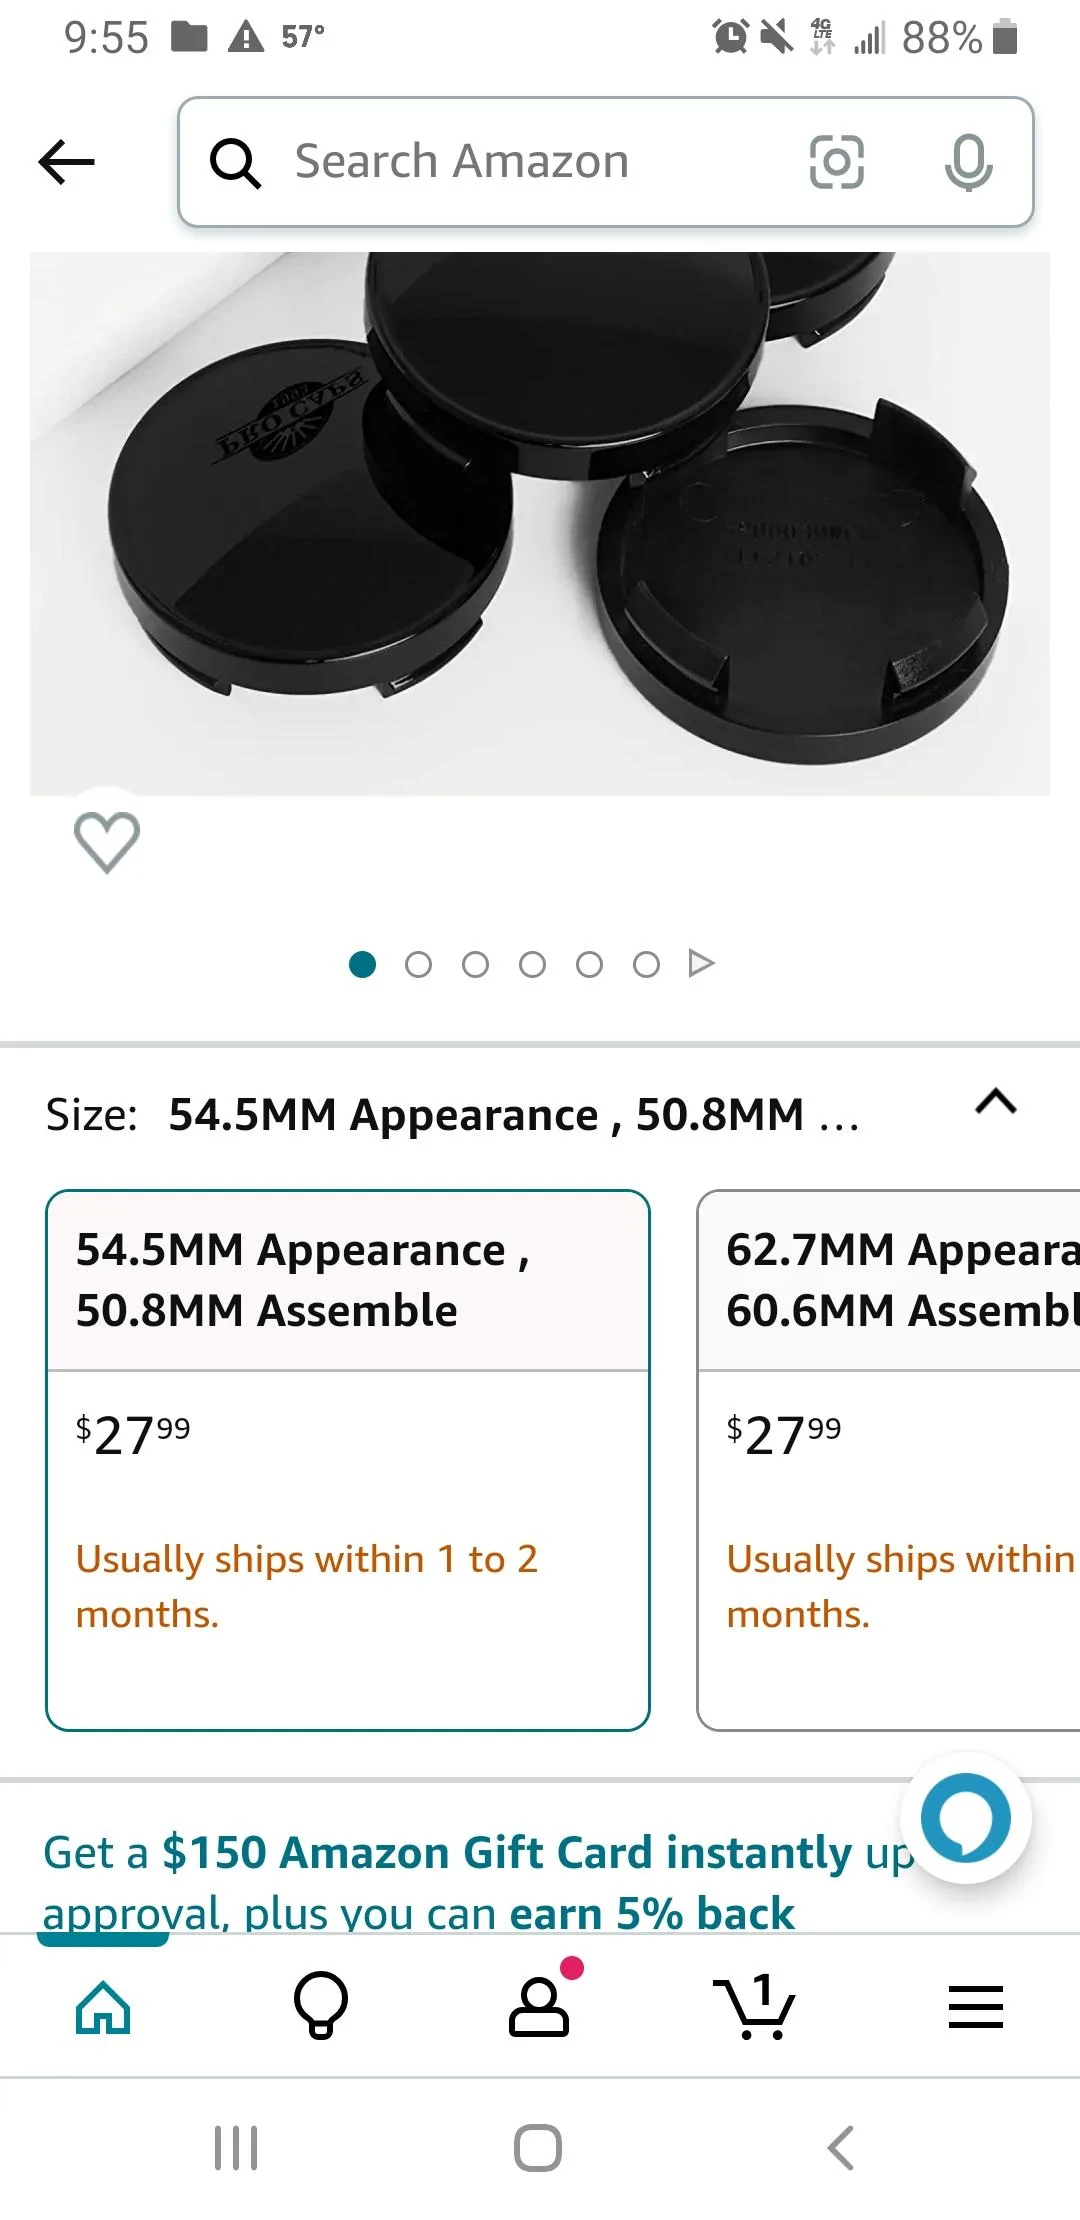Open camera lens search icon
This screenshot has width=1080, height=2220.
point(836,162)
